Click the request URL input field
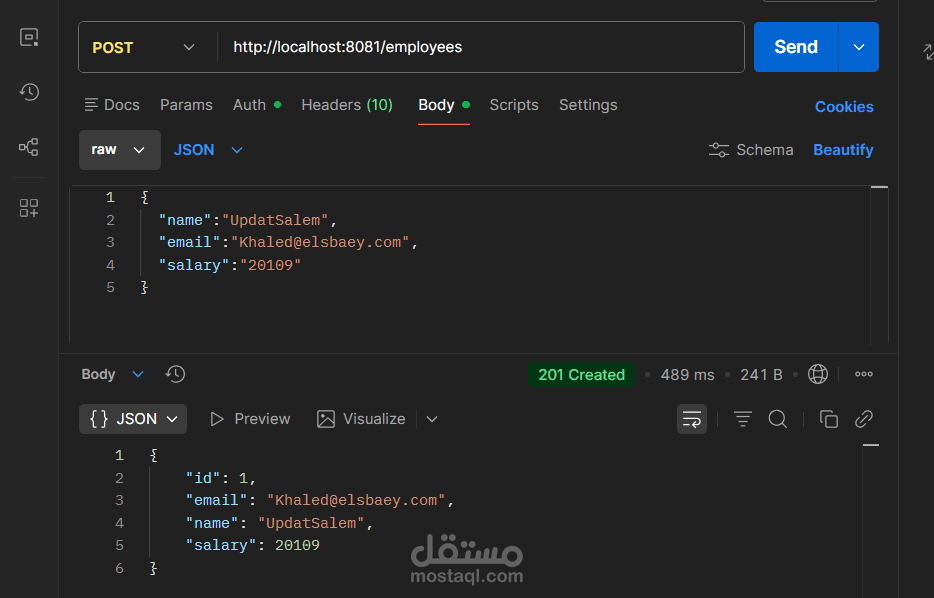 click(x=481, y=47)
